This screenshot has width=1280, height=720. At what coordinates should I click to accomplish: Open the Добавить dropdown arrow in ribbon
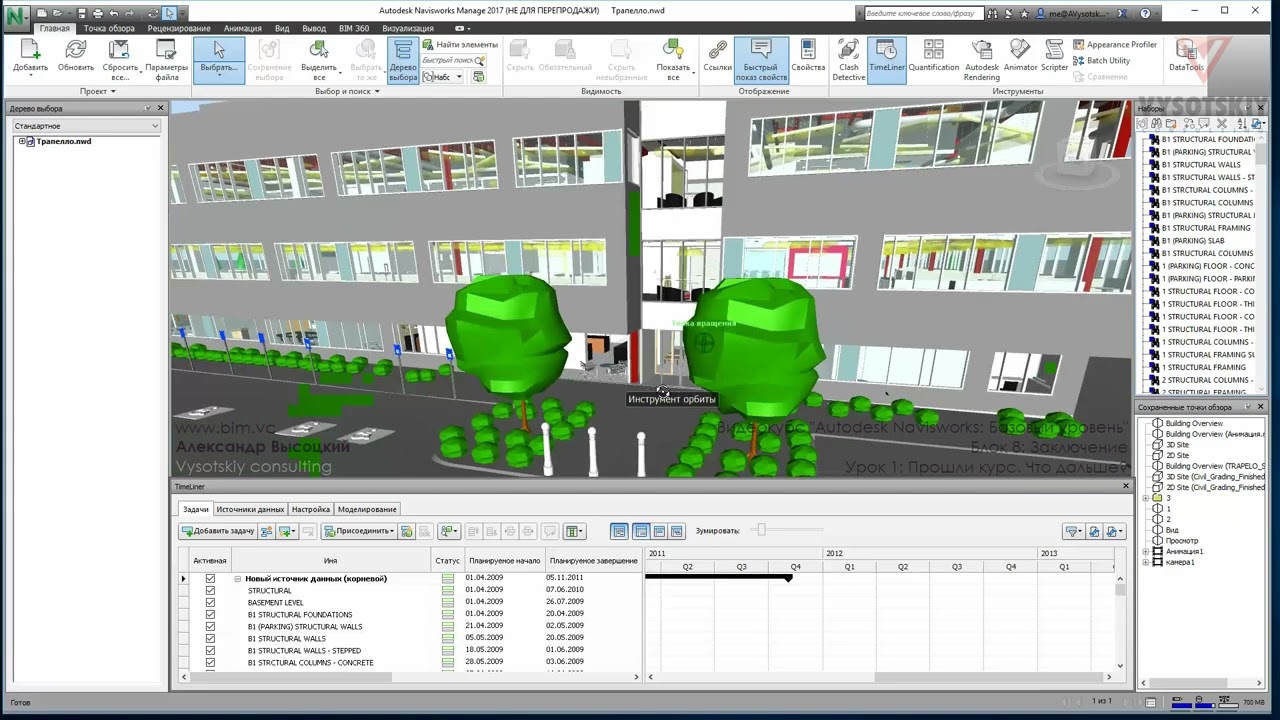(x=30, y=75)
